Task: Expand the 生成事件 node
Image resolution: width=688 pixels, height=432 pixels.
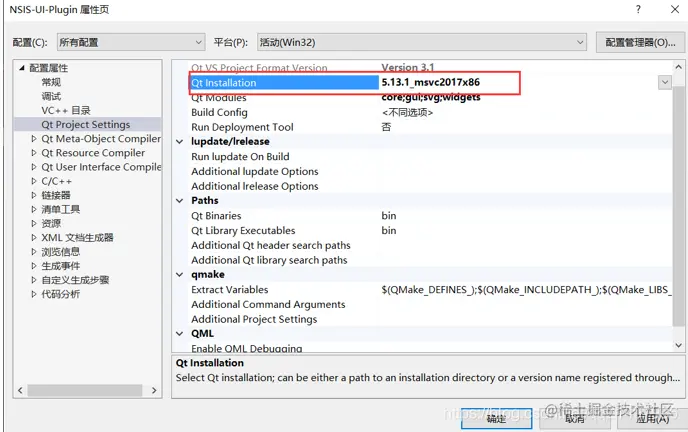Action: click(x=34, y=266)
